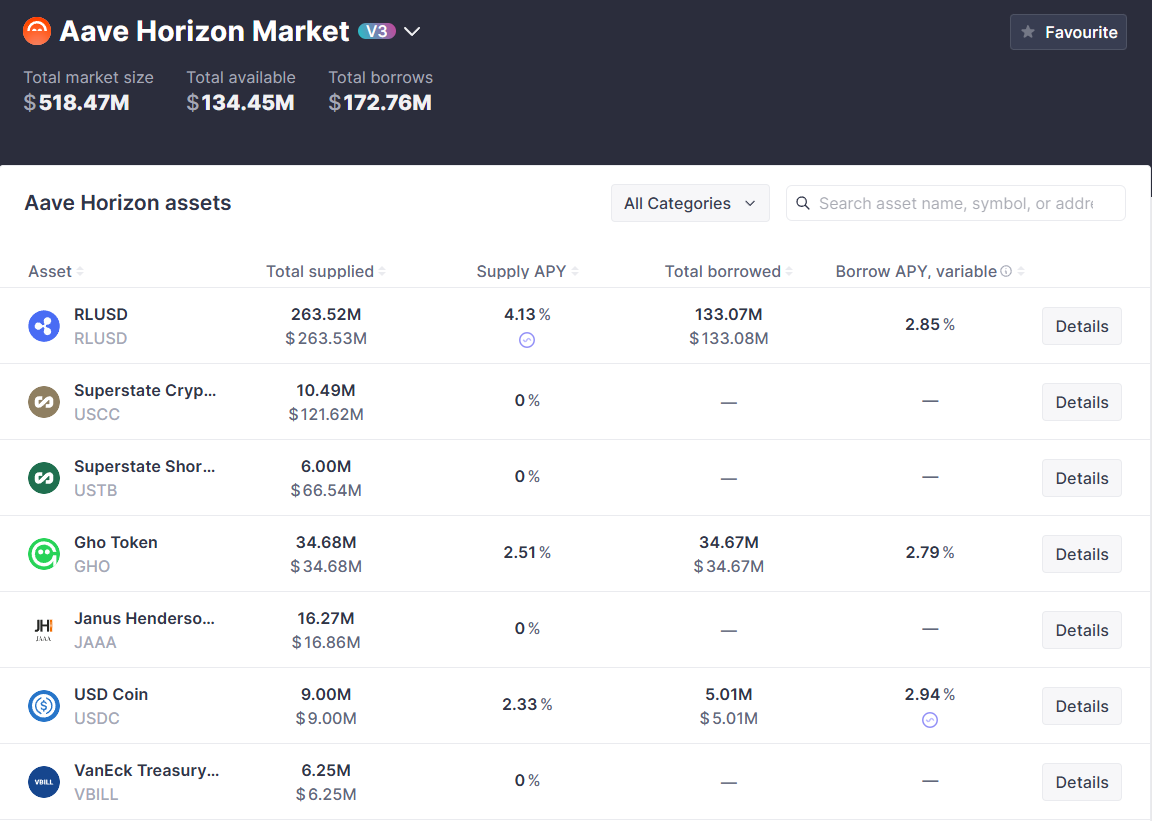Click the VanEck Treasury... asset name
Image resolution: width=1152 pixels, height=821 pixels.
coord(146,770)
